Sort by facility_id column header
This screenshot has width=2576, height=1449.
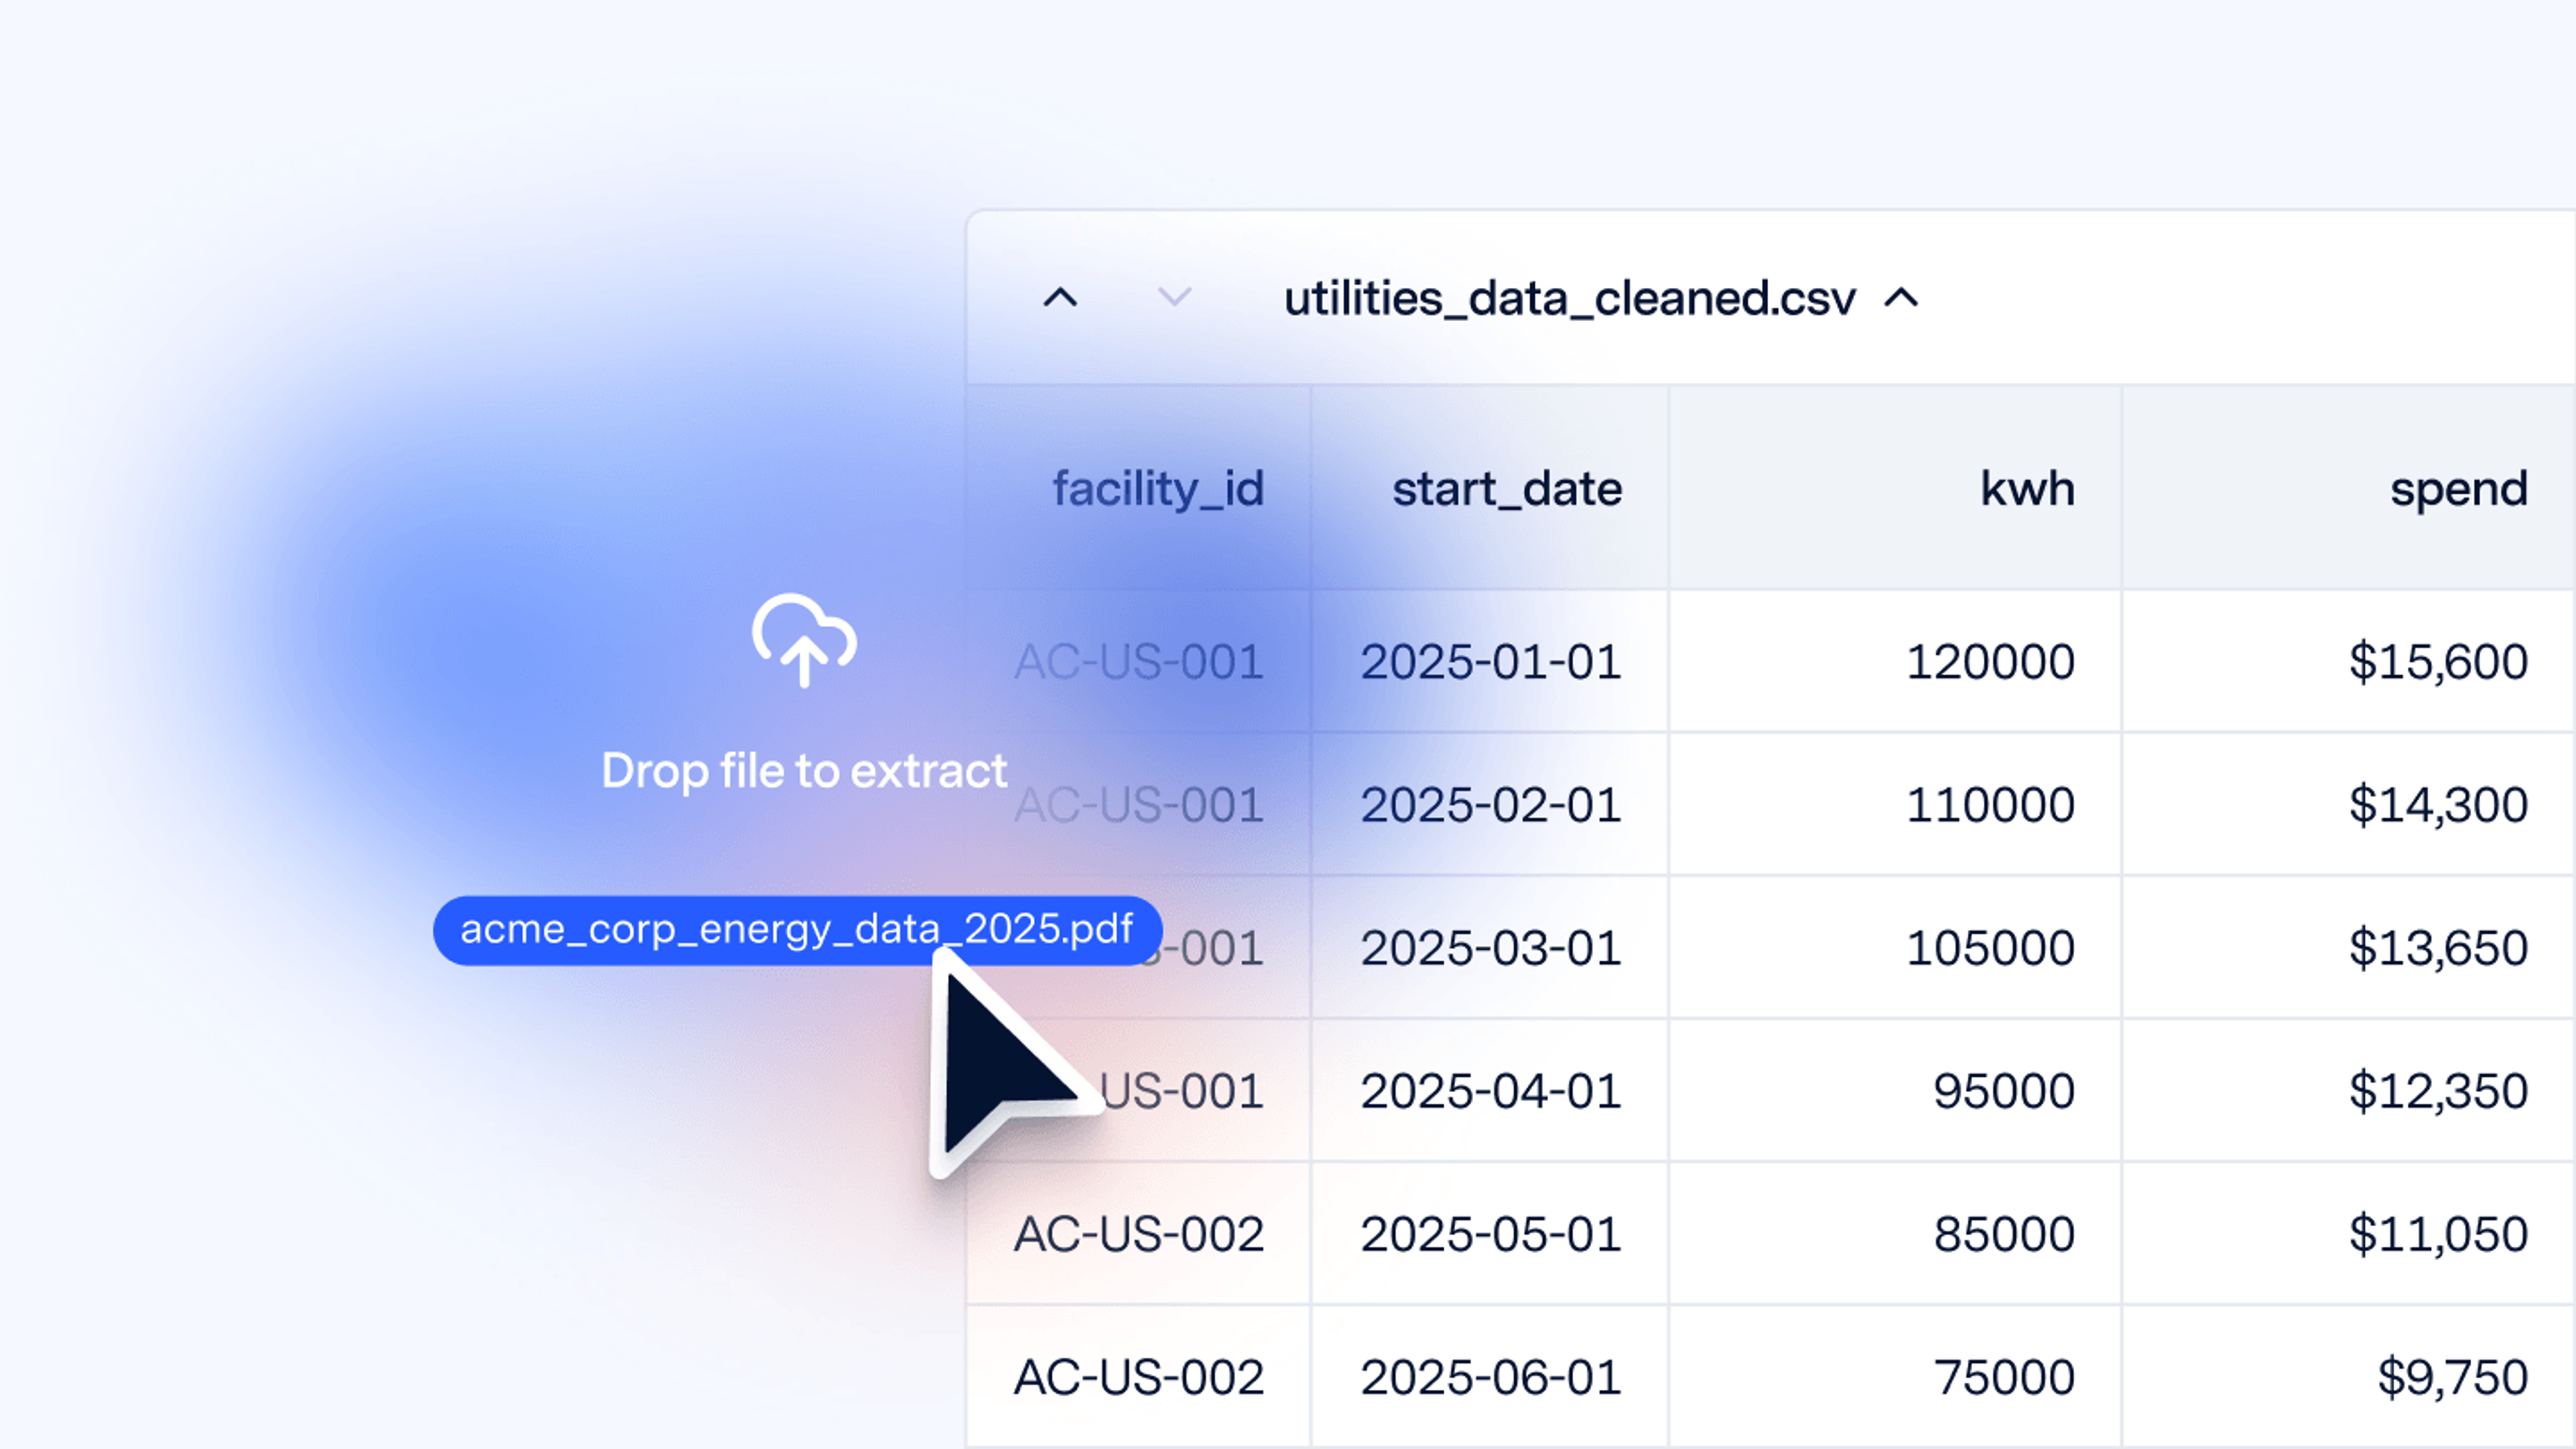coord(1138,488)
